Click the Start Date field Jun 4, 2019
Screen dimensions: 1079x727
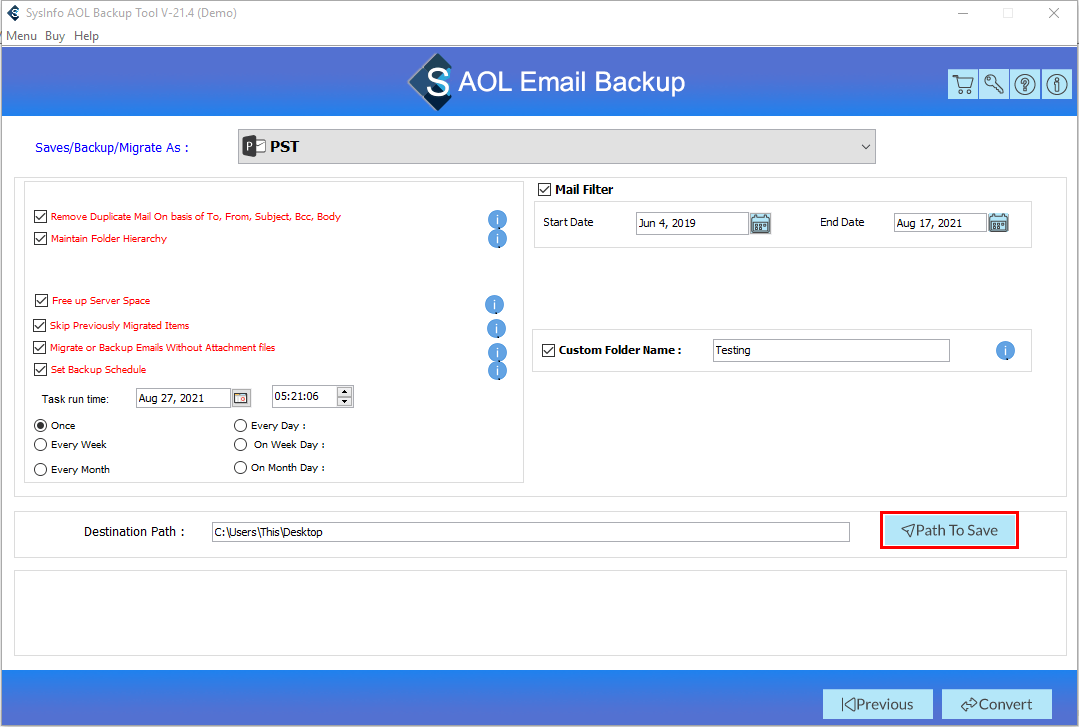[692, 223]
